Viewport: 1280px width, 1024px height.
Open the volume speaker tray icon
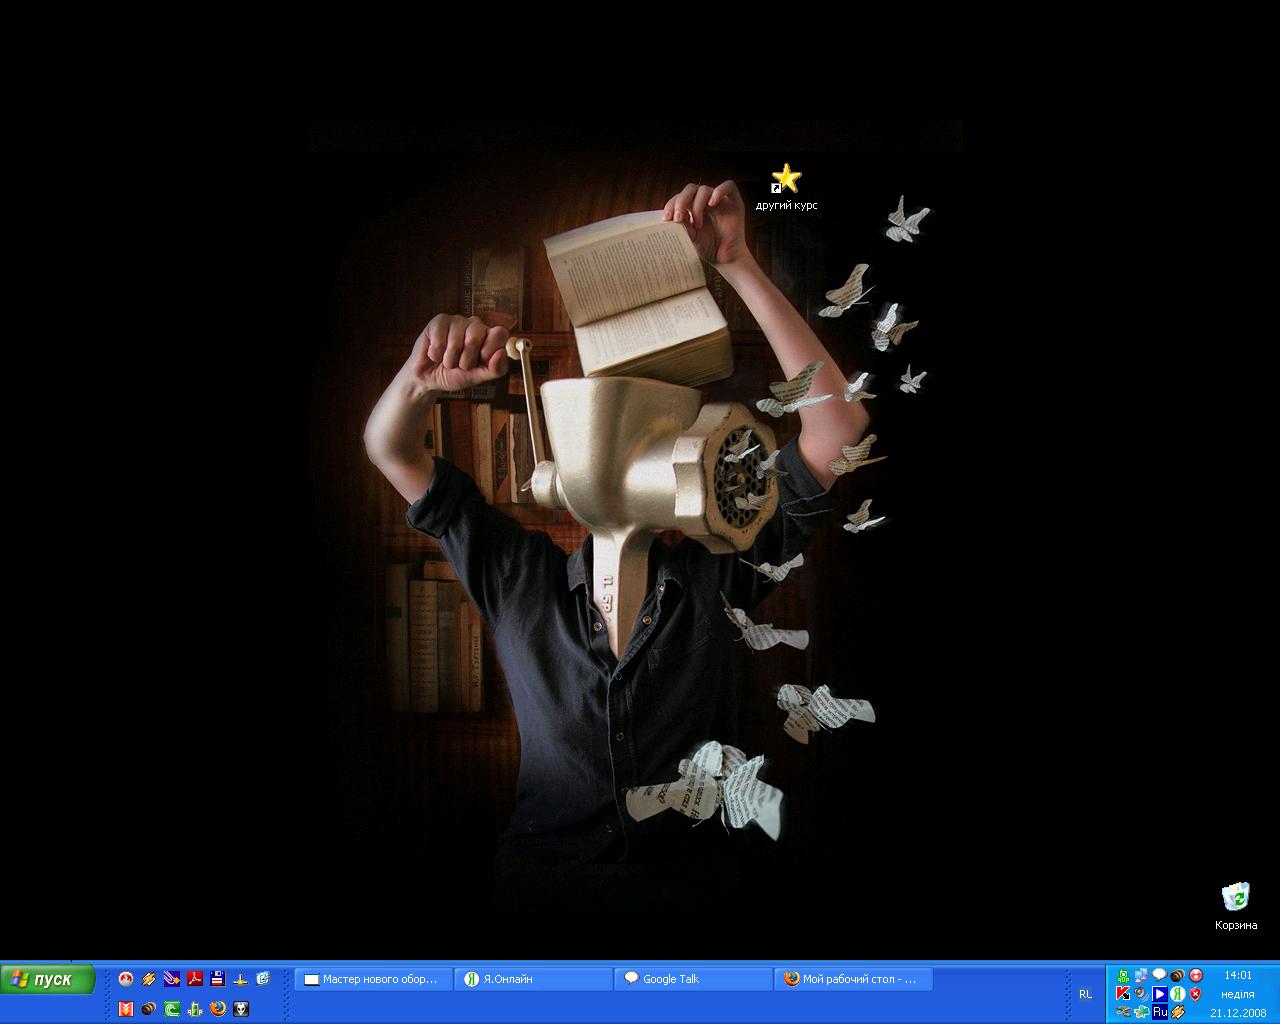[1141, 993]
